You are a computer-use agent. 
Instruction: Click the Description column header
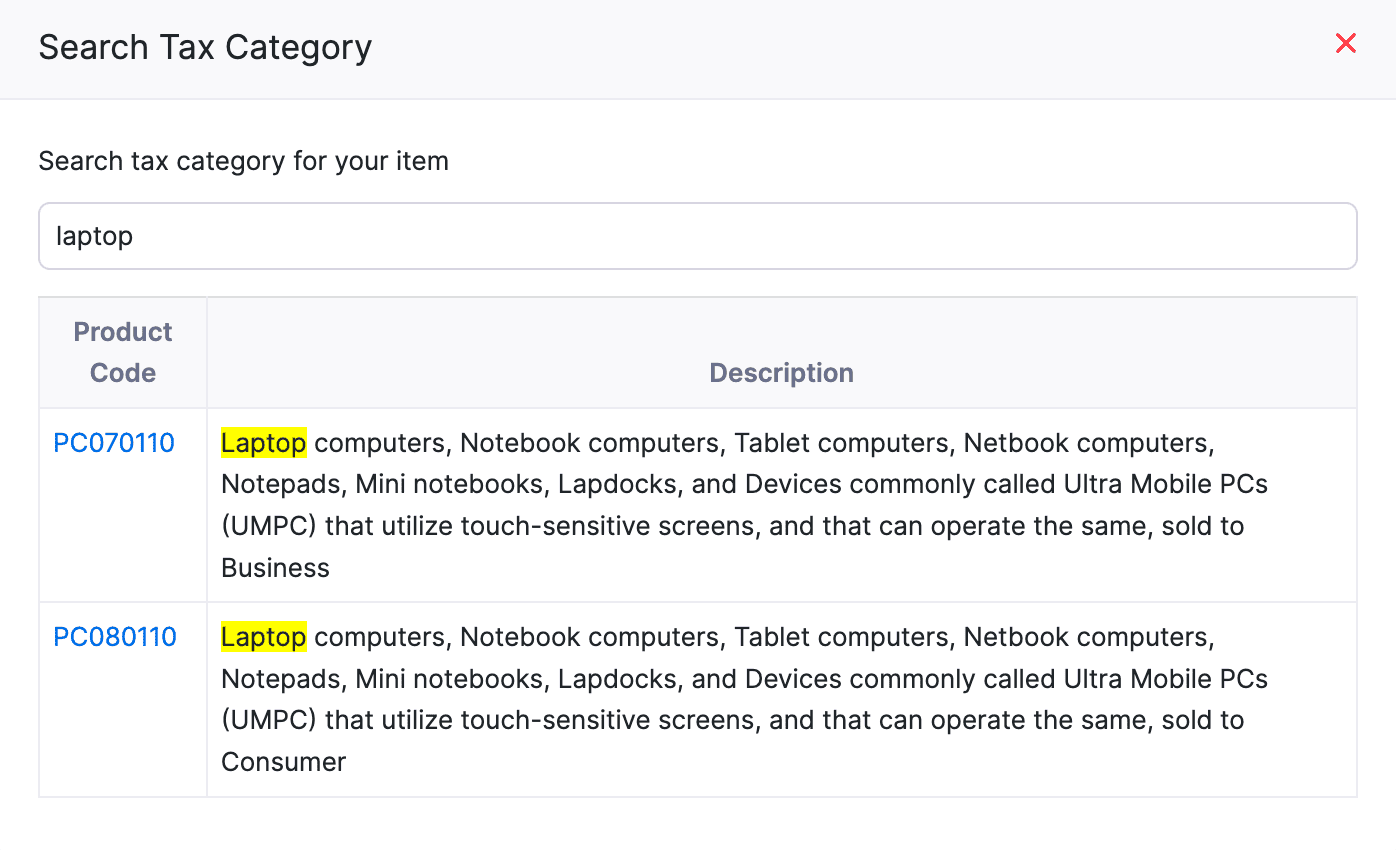click(781, 373)
